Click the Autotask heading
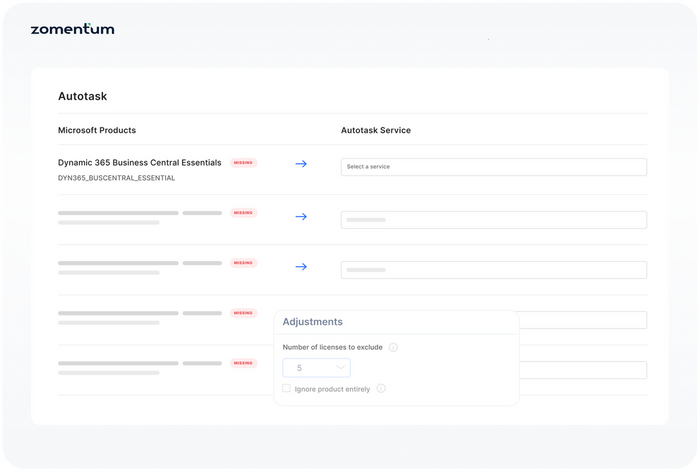Image resolution: width=700 pixels, height=473 pixels. pyautogui.click(x=83, y=96)
